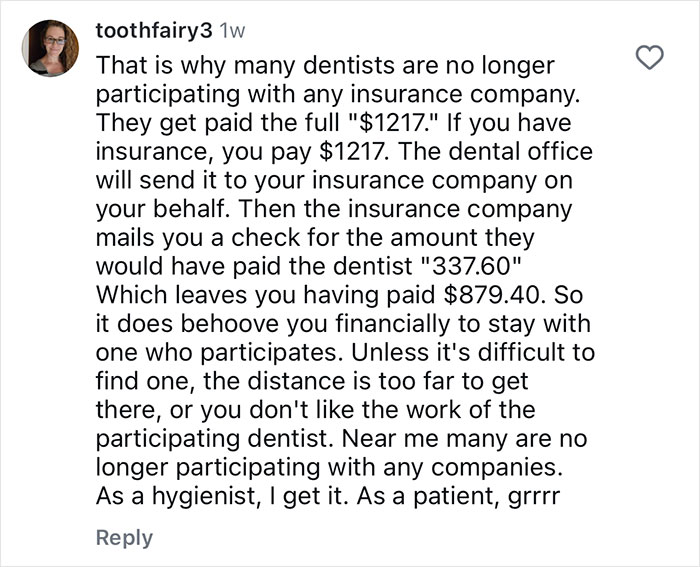Click the 1w timestamp
Viewport: 700px width, 567px height.
pos(231,30)
